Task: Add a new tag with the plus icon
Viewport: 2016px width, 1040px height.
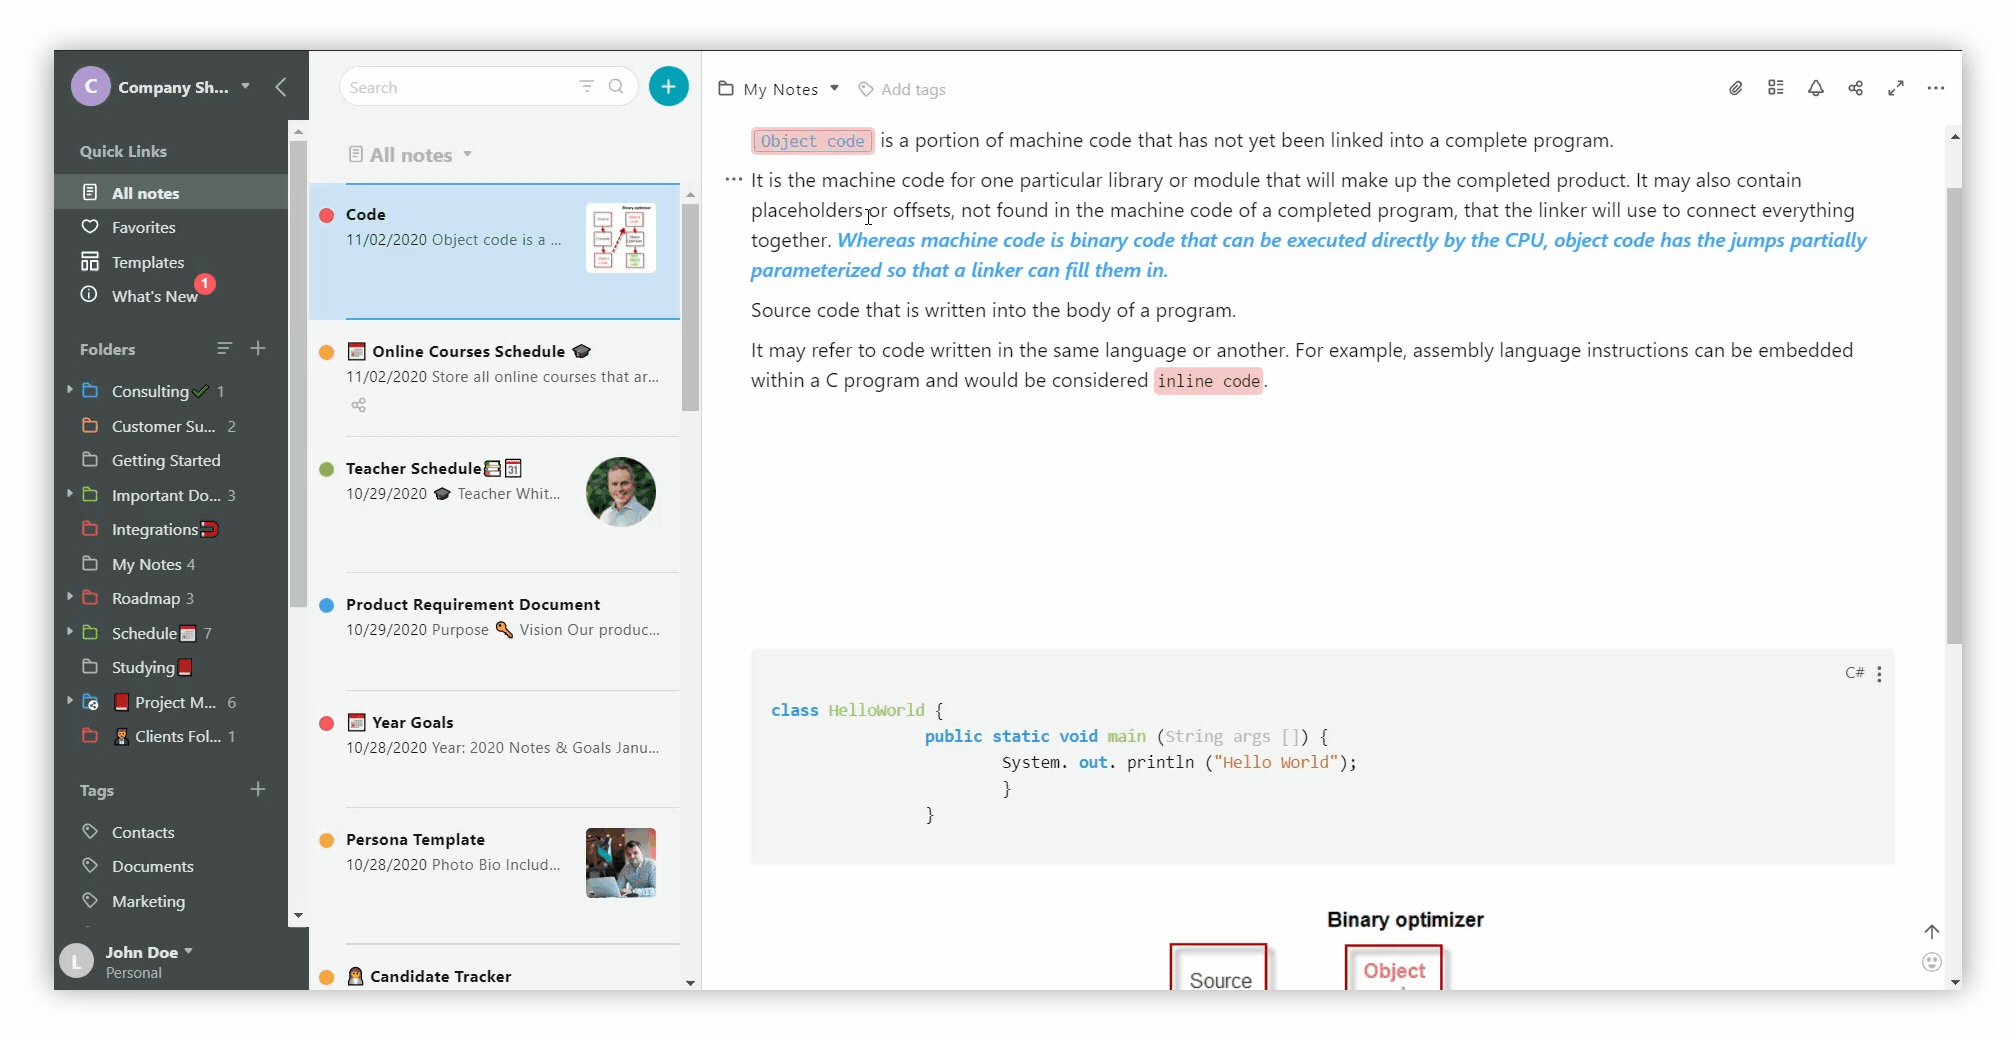Action: [x=258, y=789]
